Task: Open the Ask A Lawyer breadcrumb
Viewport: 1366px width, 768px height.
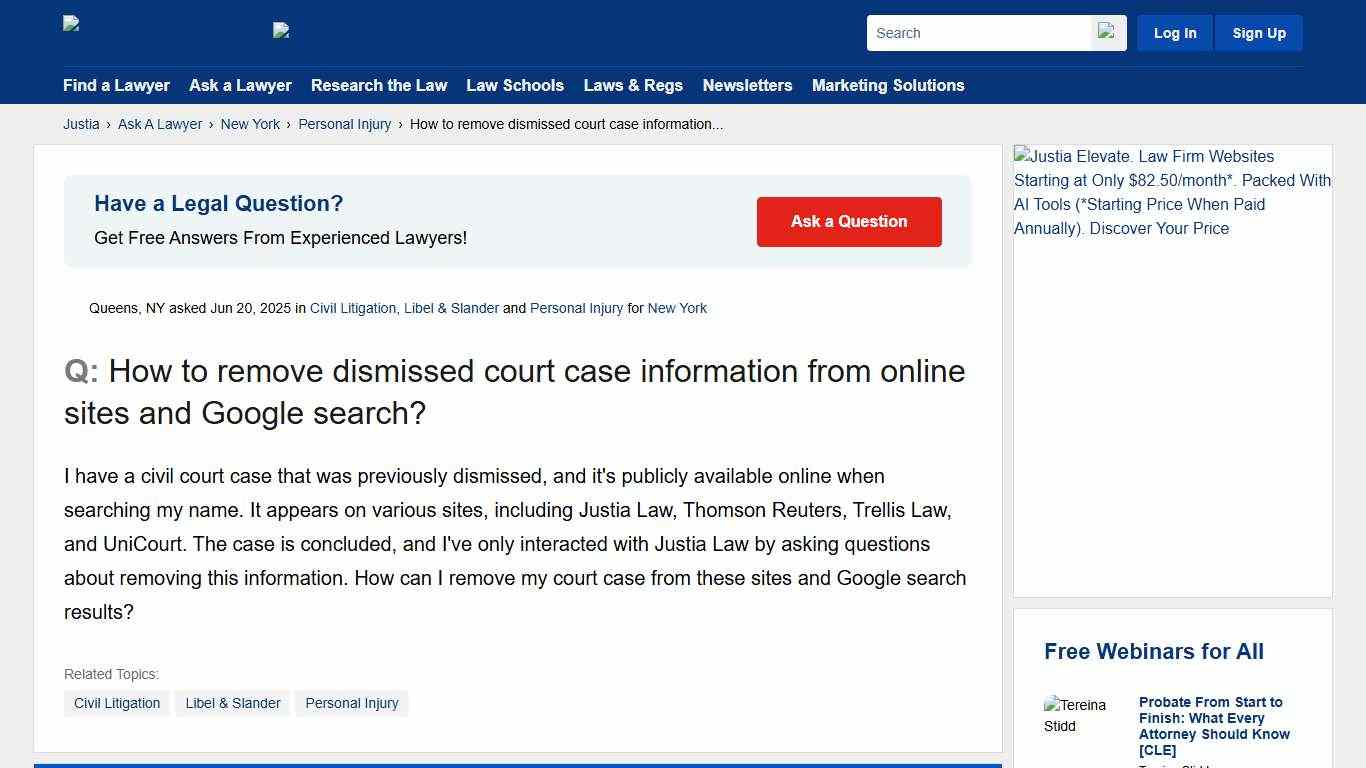Action: click(160, 124)
